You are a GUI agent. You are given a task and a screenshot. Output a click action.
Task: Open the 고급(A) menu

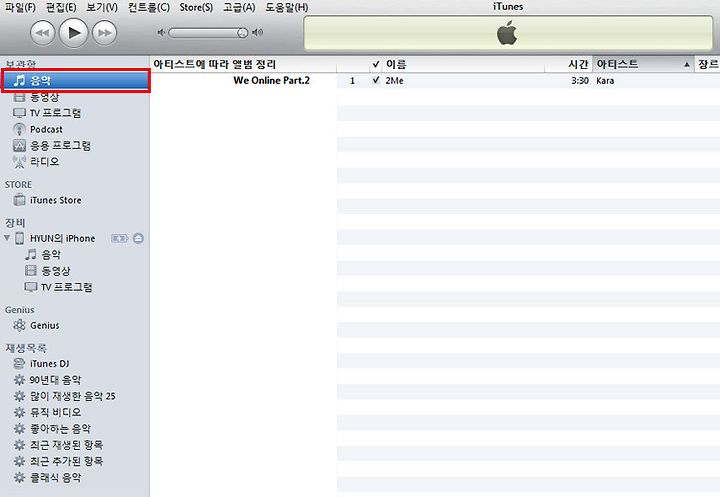(x=239, y=7)
